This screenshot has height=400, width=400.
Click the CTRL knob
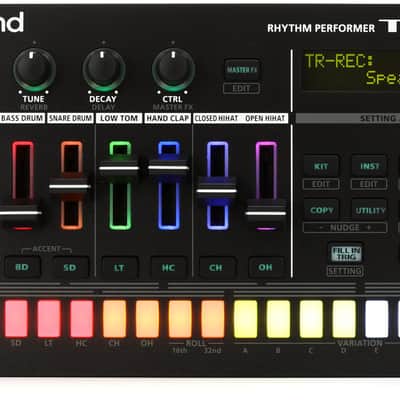(x=173, y=69)
